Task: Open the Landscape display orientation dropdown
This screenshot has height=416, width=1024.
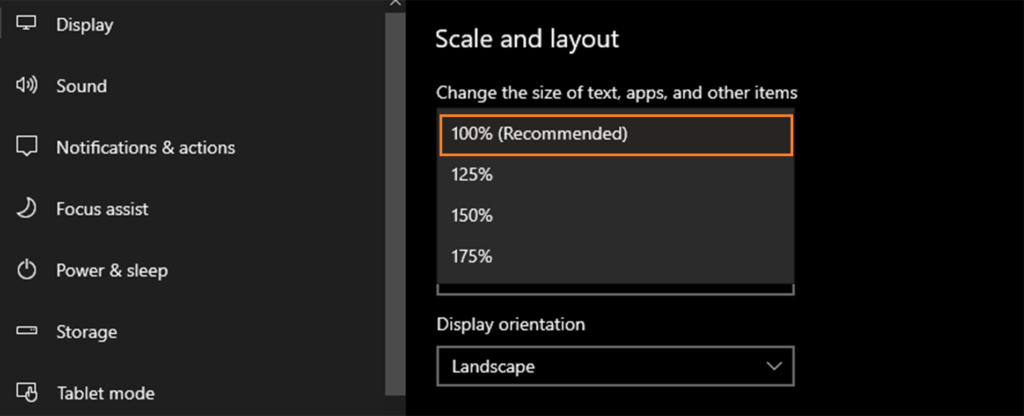Action: click(615, 366)
